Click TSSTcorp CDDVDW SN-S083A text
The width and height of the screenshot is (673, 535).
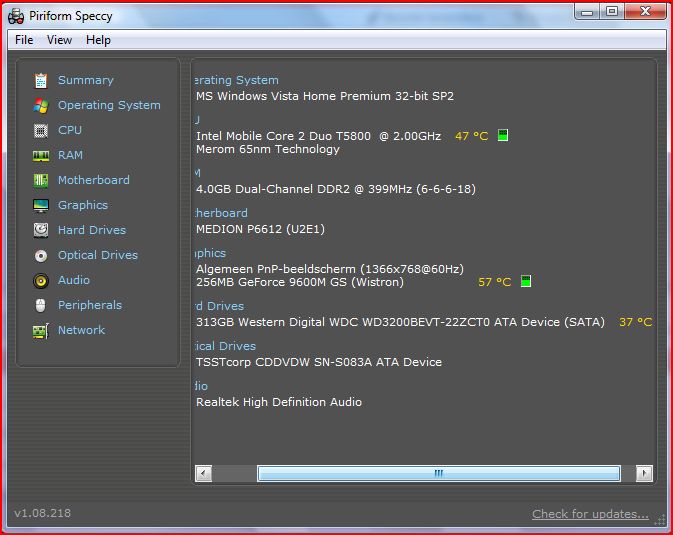click(x=319, y=362)
